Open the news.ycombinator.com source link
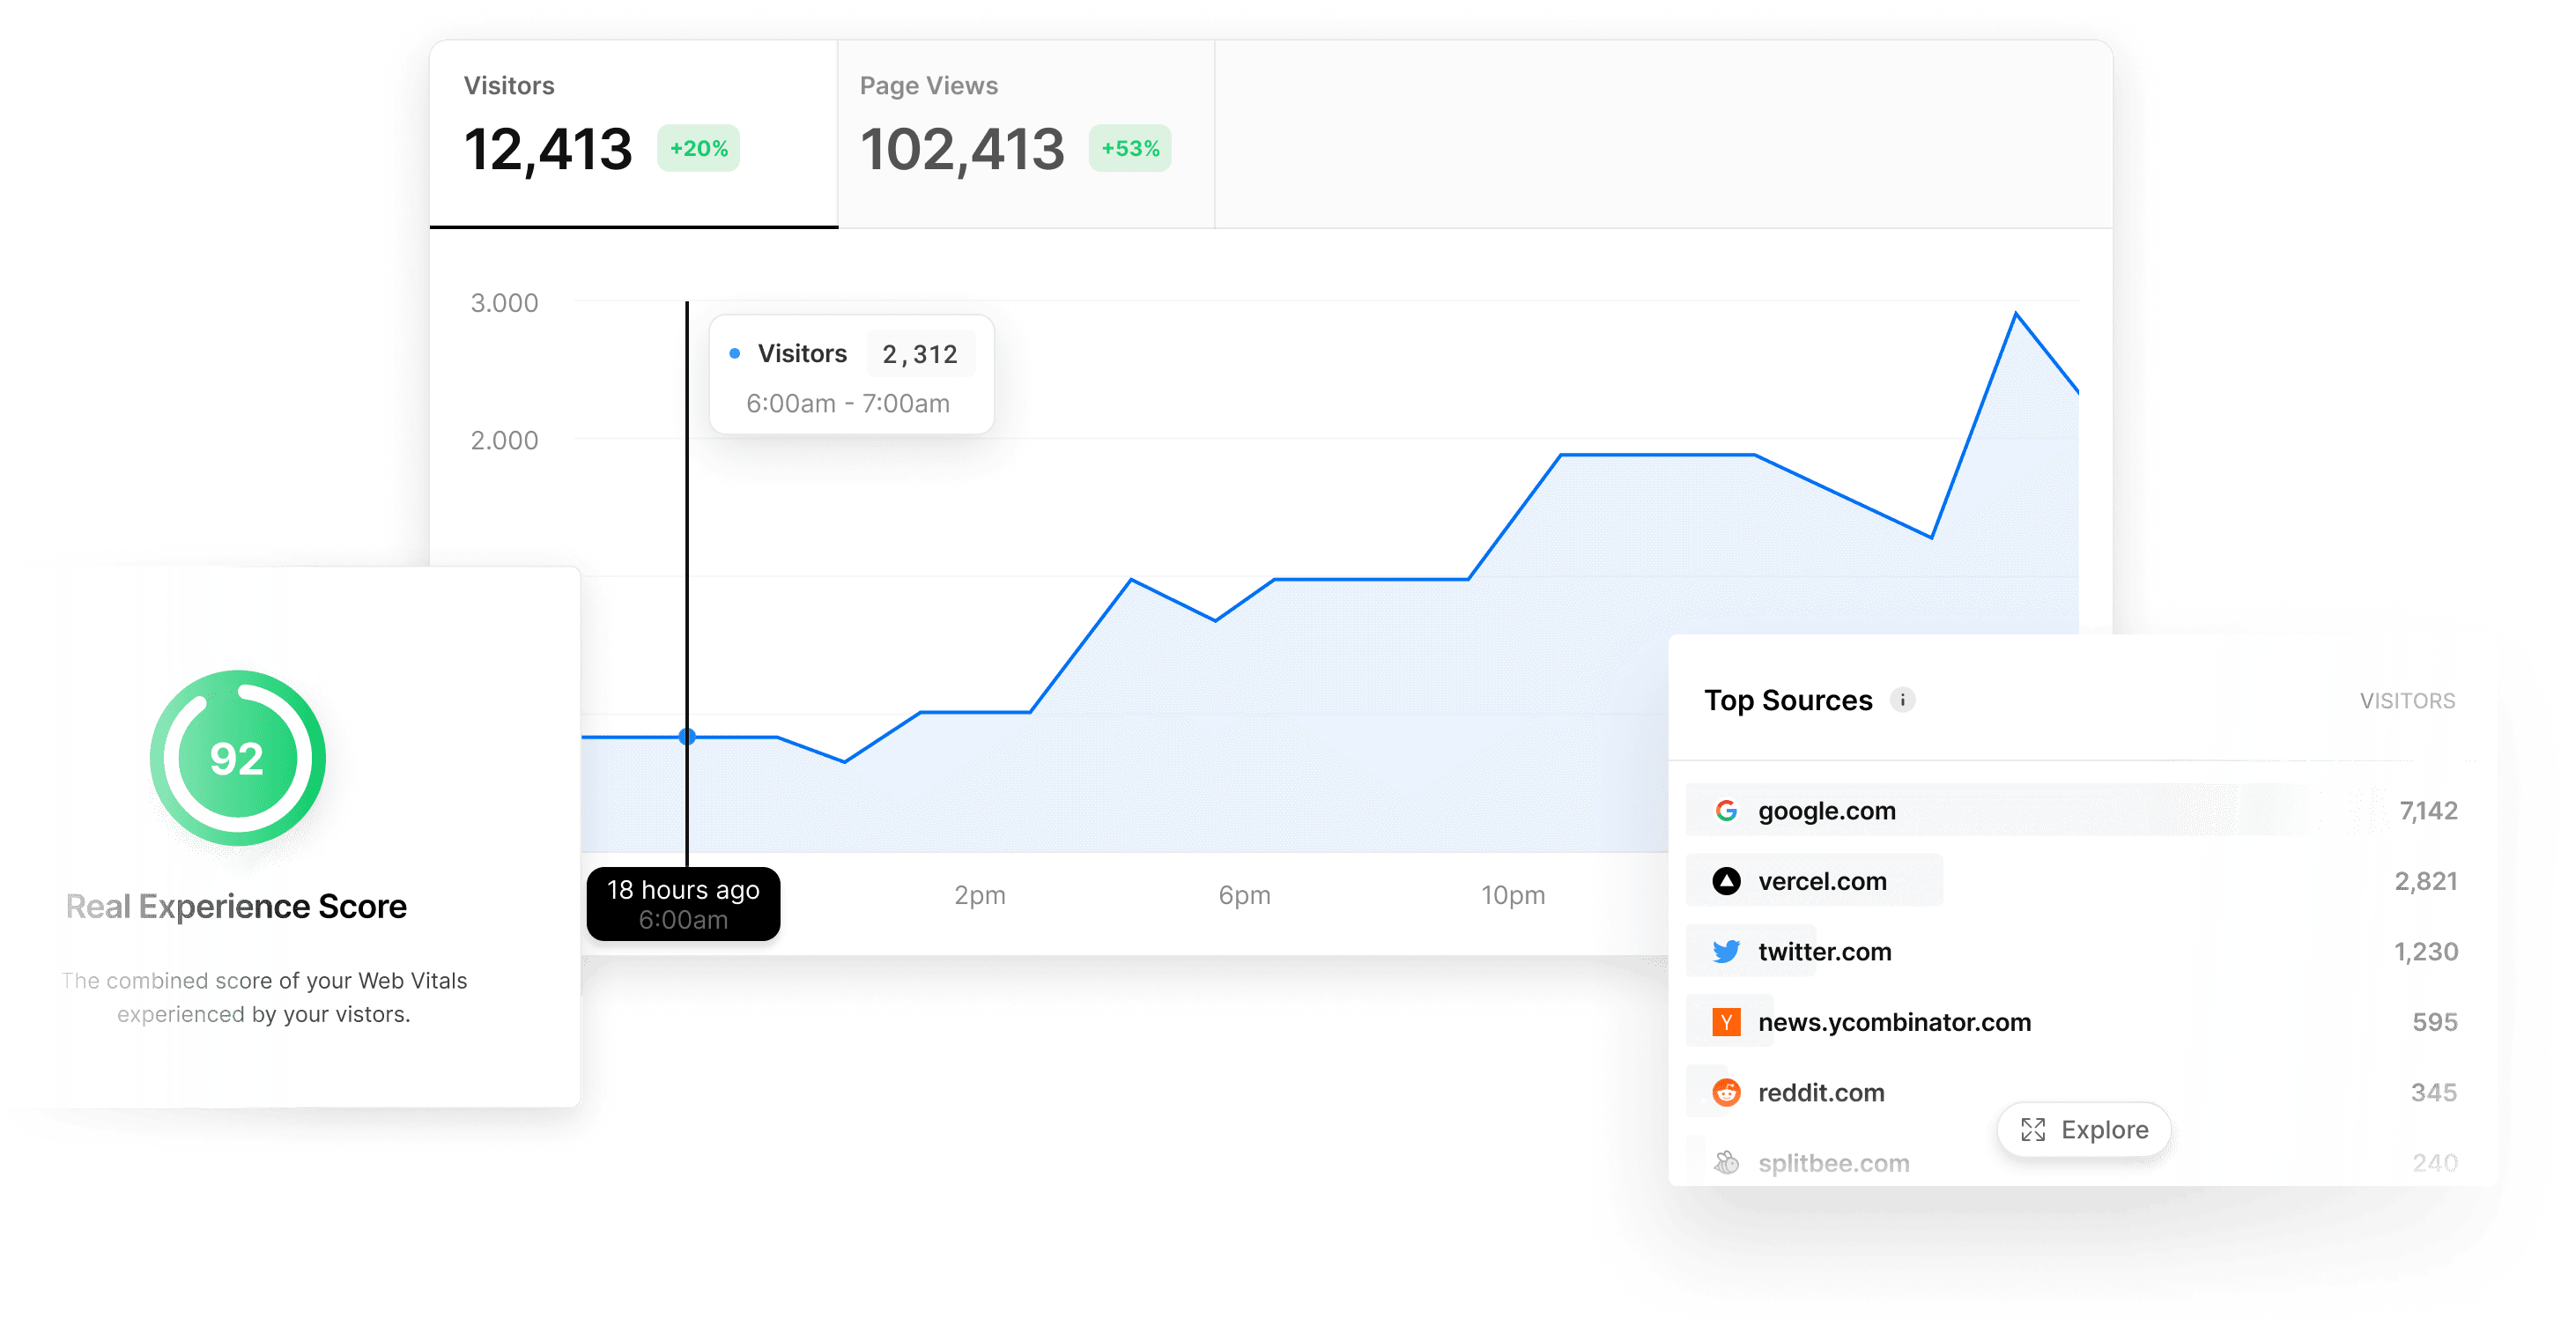2576x1334 pixels. tap(1894, 1022)
